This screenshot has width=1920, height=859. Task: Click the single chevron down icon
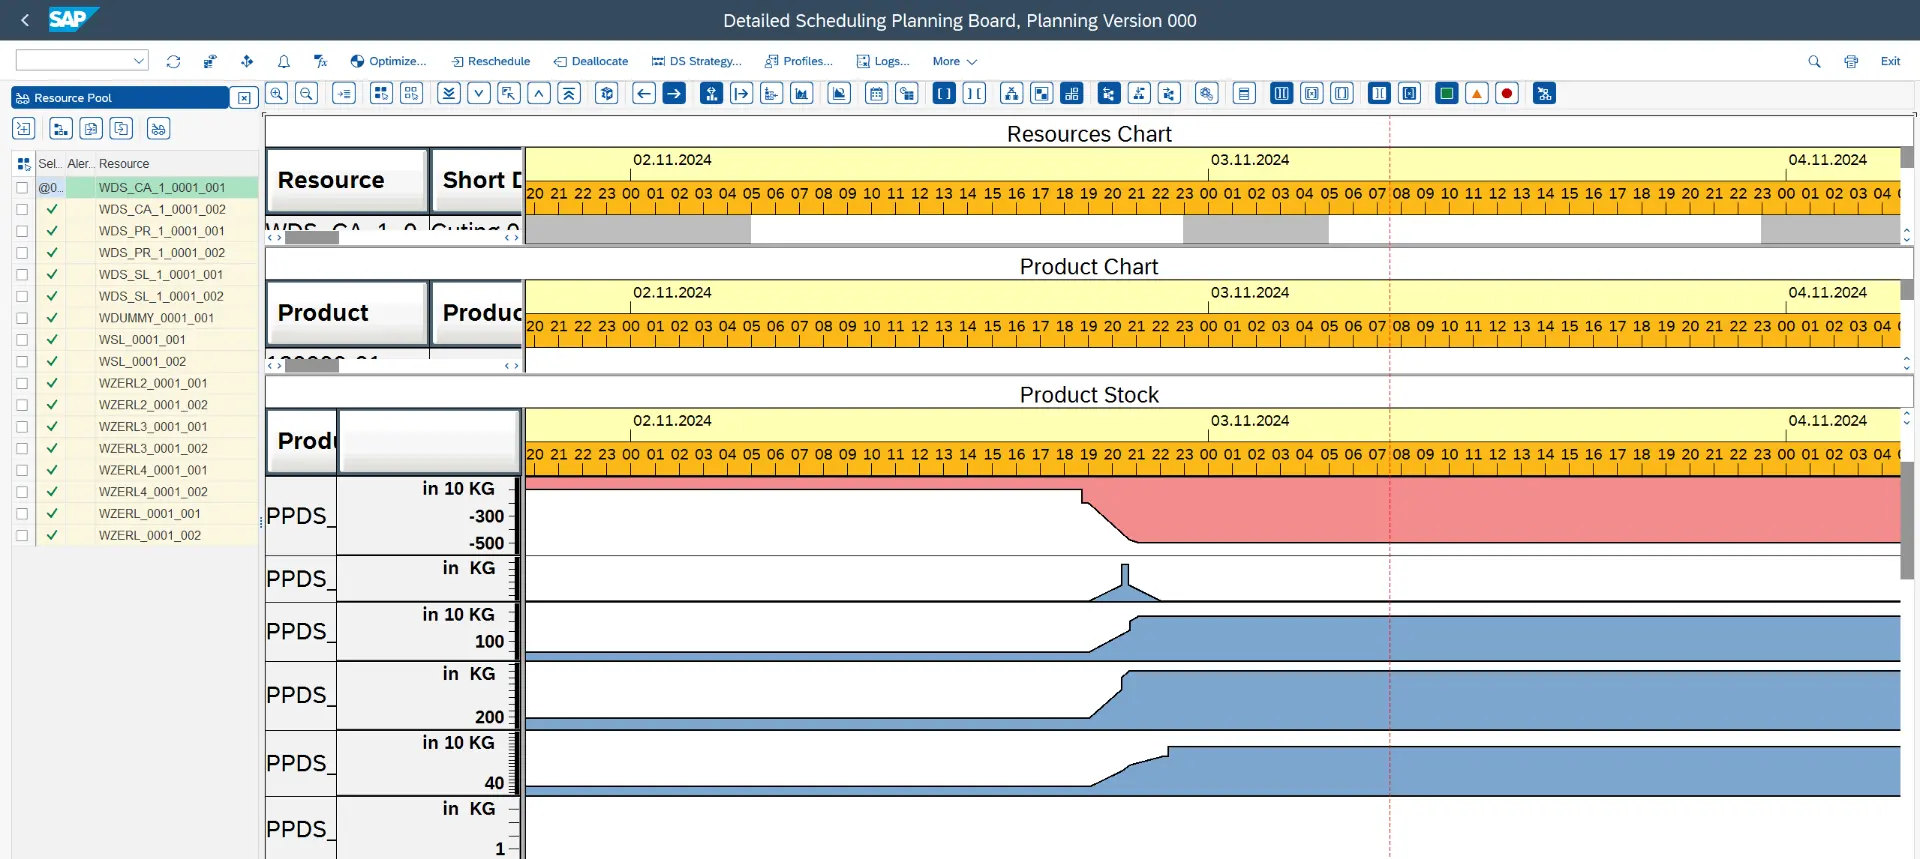(x=479, y=93)
